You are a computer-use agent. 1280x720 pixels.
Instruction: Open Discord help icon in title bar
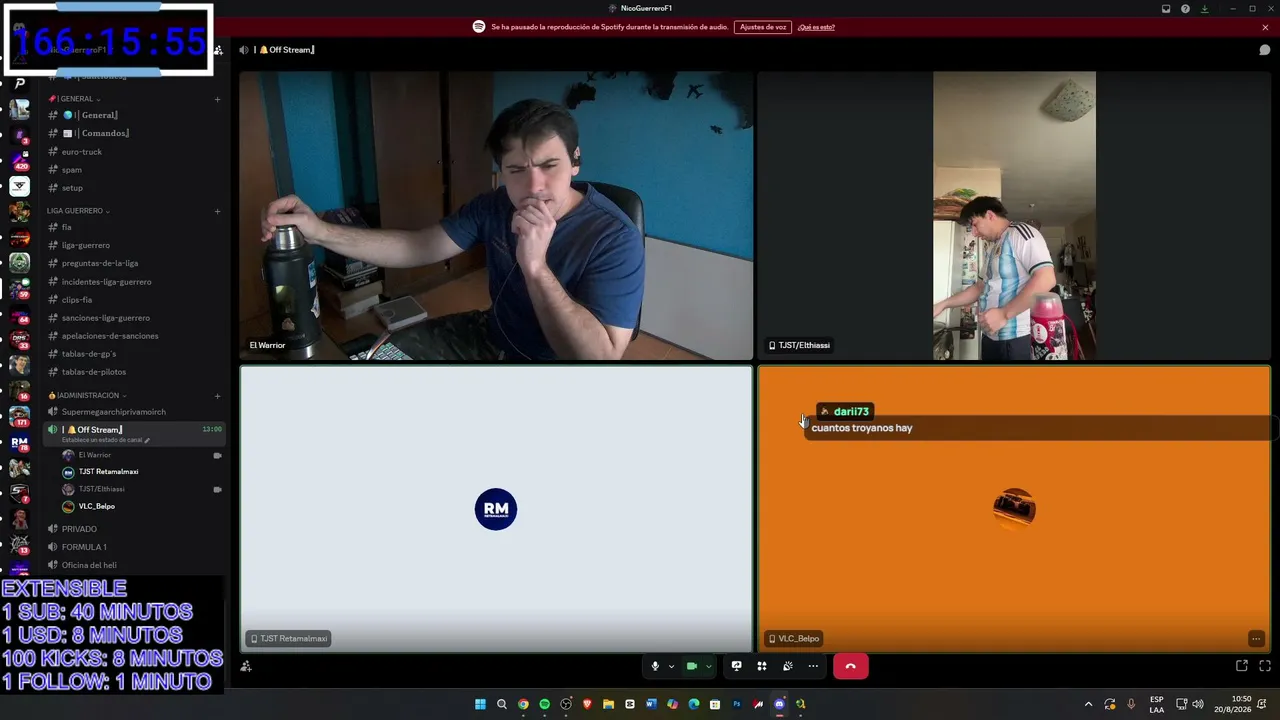[x=1185, y=9]
